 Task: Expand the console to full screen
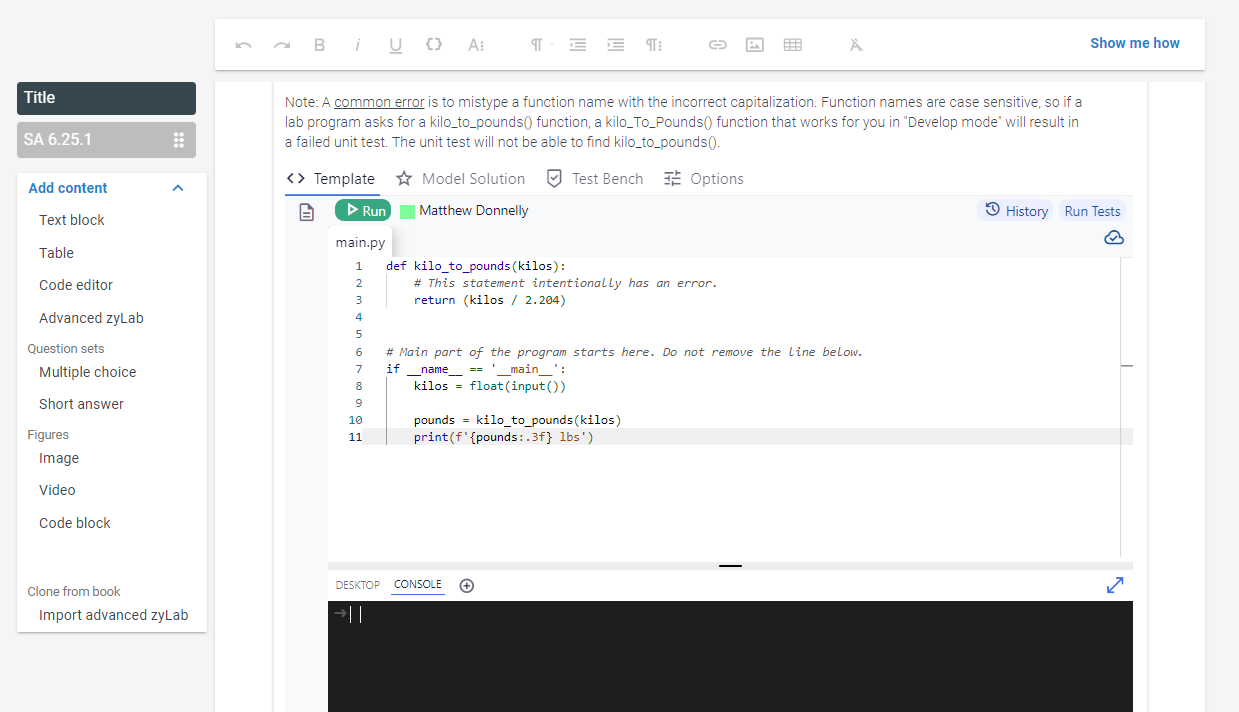pos(1115,585)
